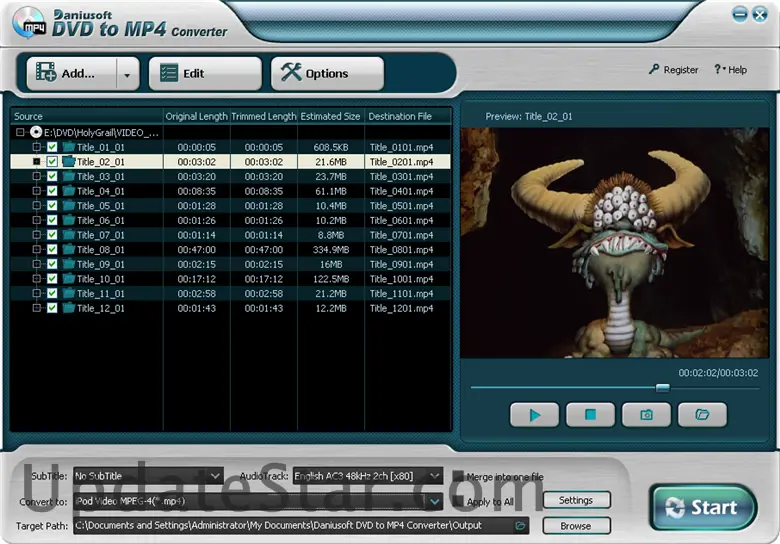The image size is (780, 544).
Task: Play the preview video
Action: coord(534,415)
